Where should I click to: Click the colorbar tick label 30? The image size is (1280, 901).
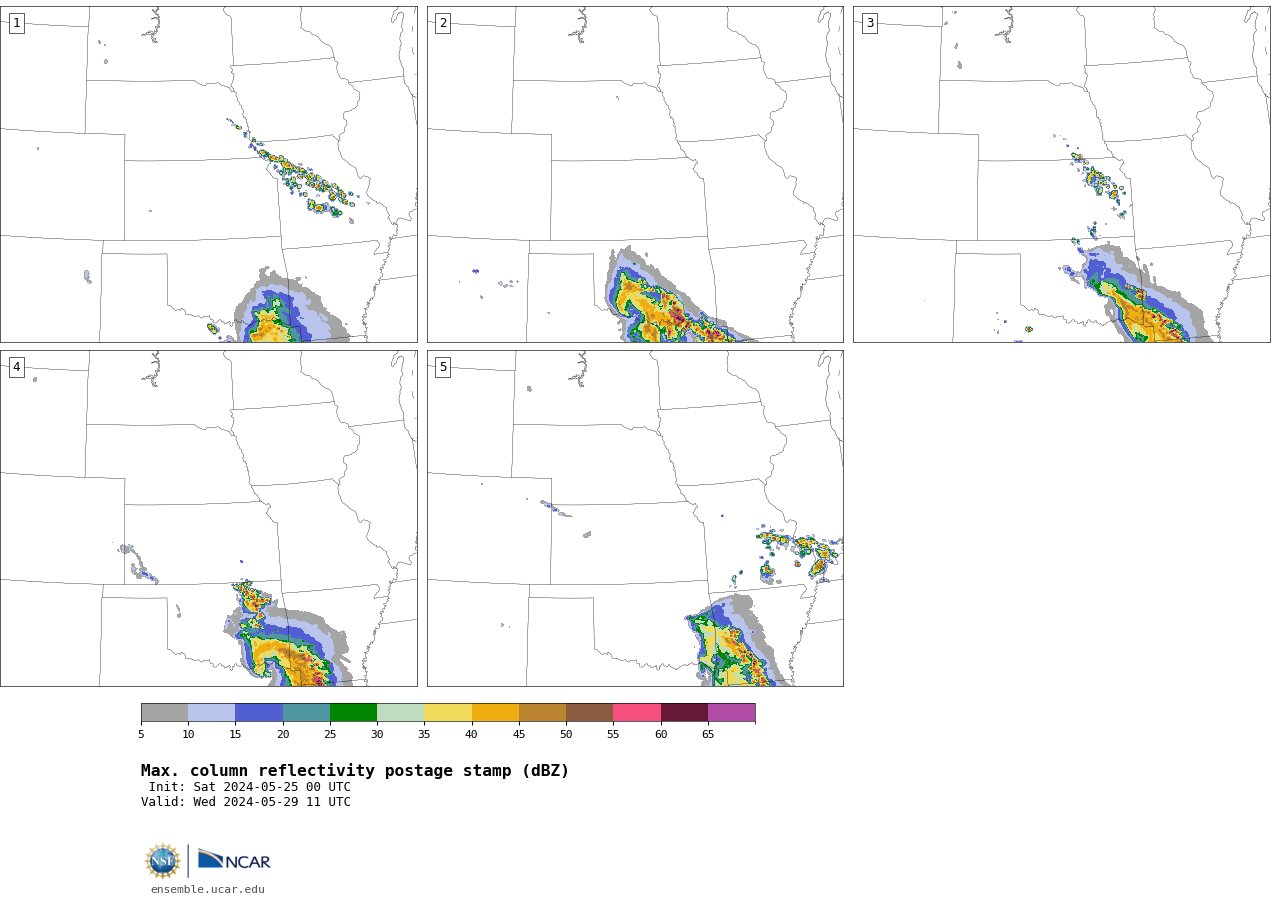click(x=377, y=735)
